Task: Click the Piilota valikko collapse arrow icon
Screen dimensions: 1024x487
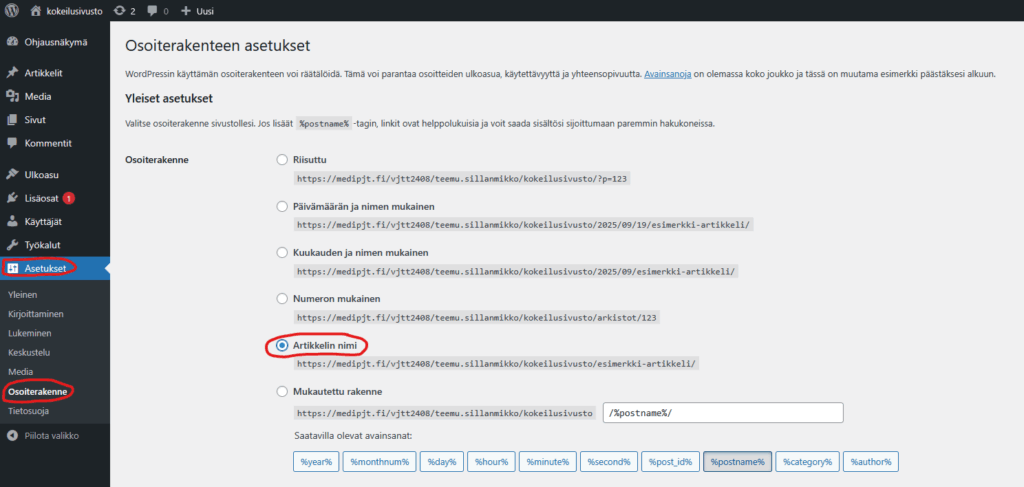Action: click(12, 435)
